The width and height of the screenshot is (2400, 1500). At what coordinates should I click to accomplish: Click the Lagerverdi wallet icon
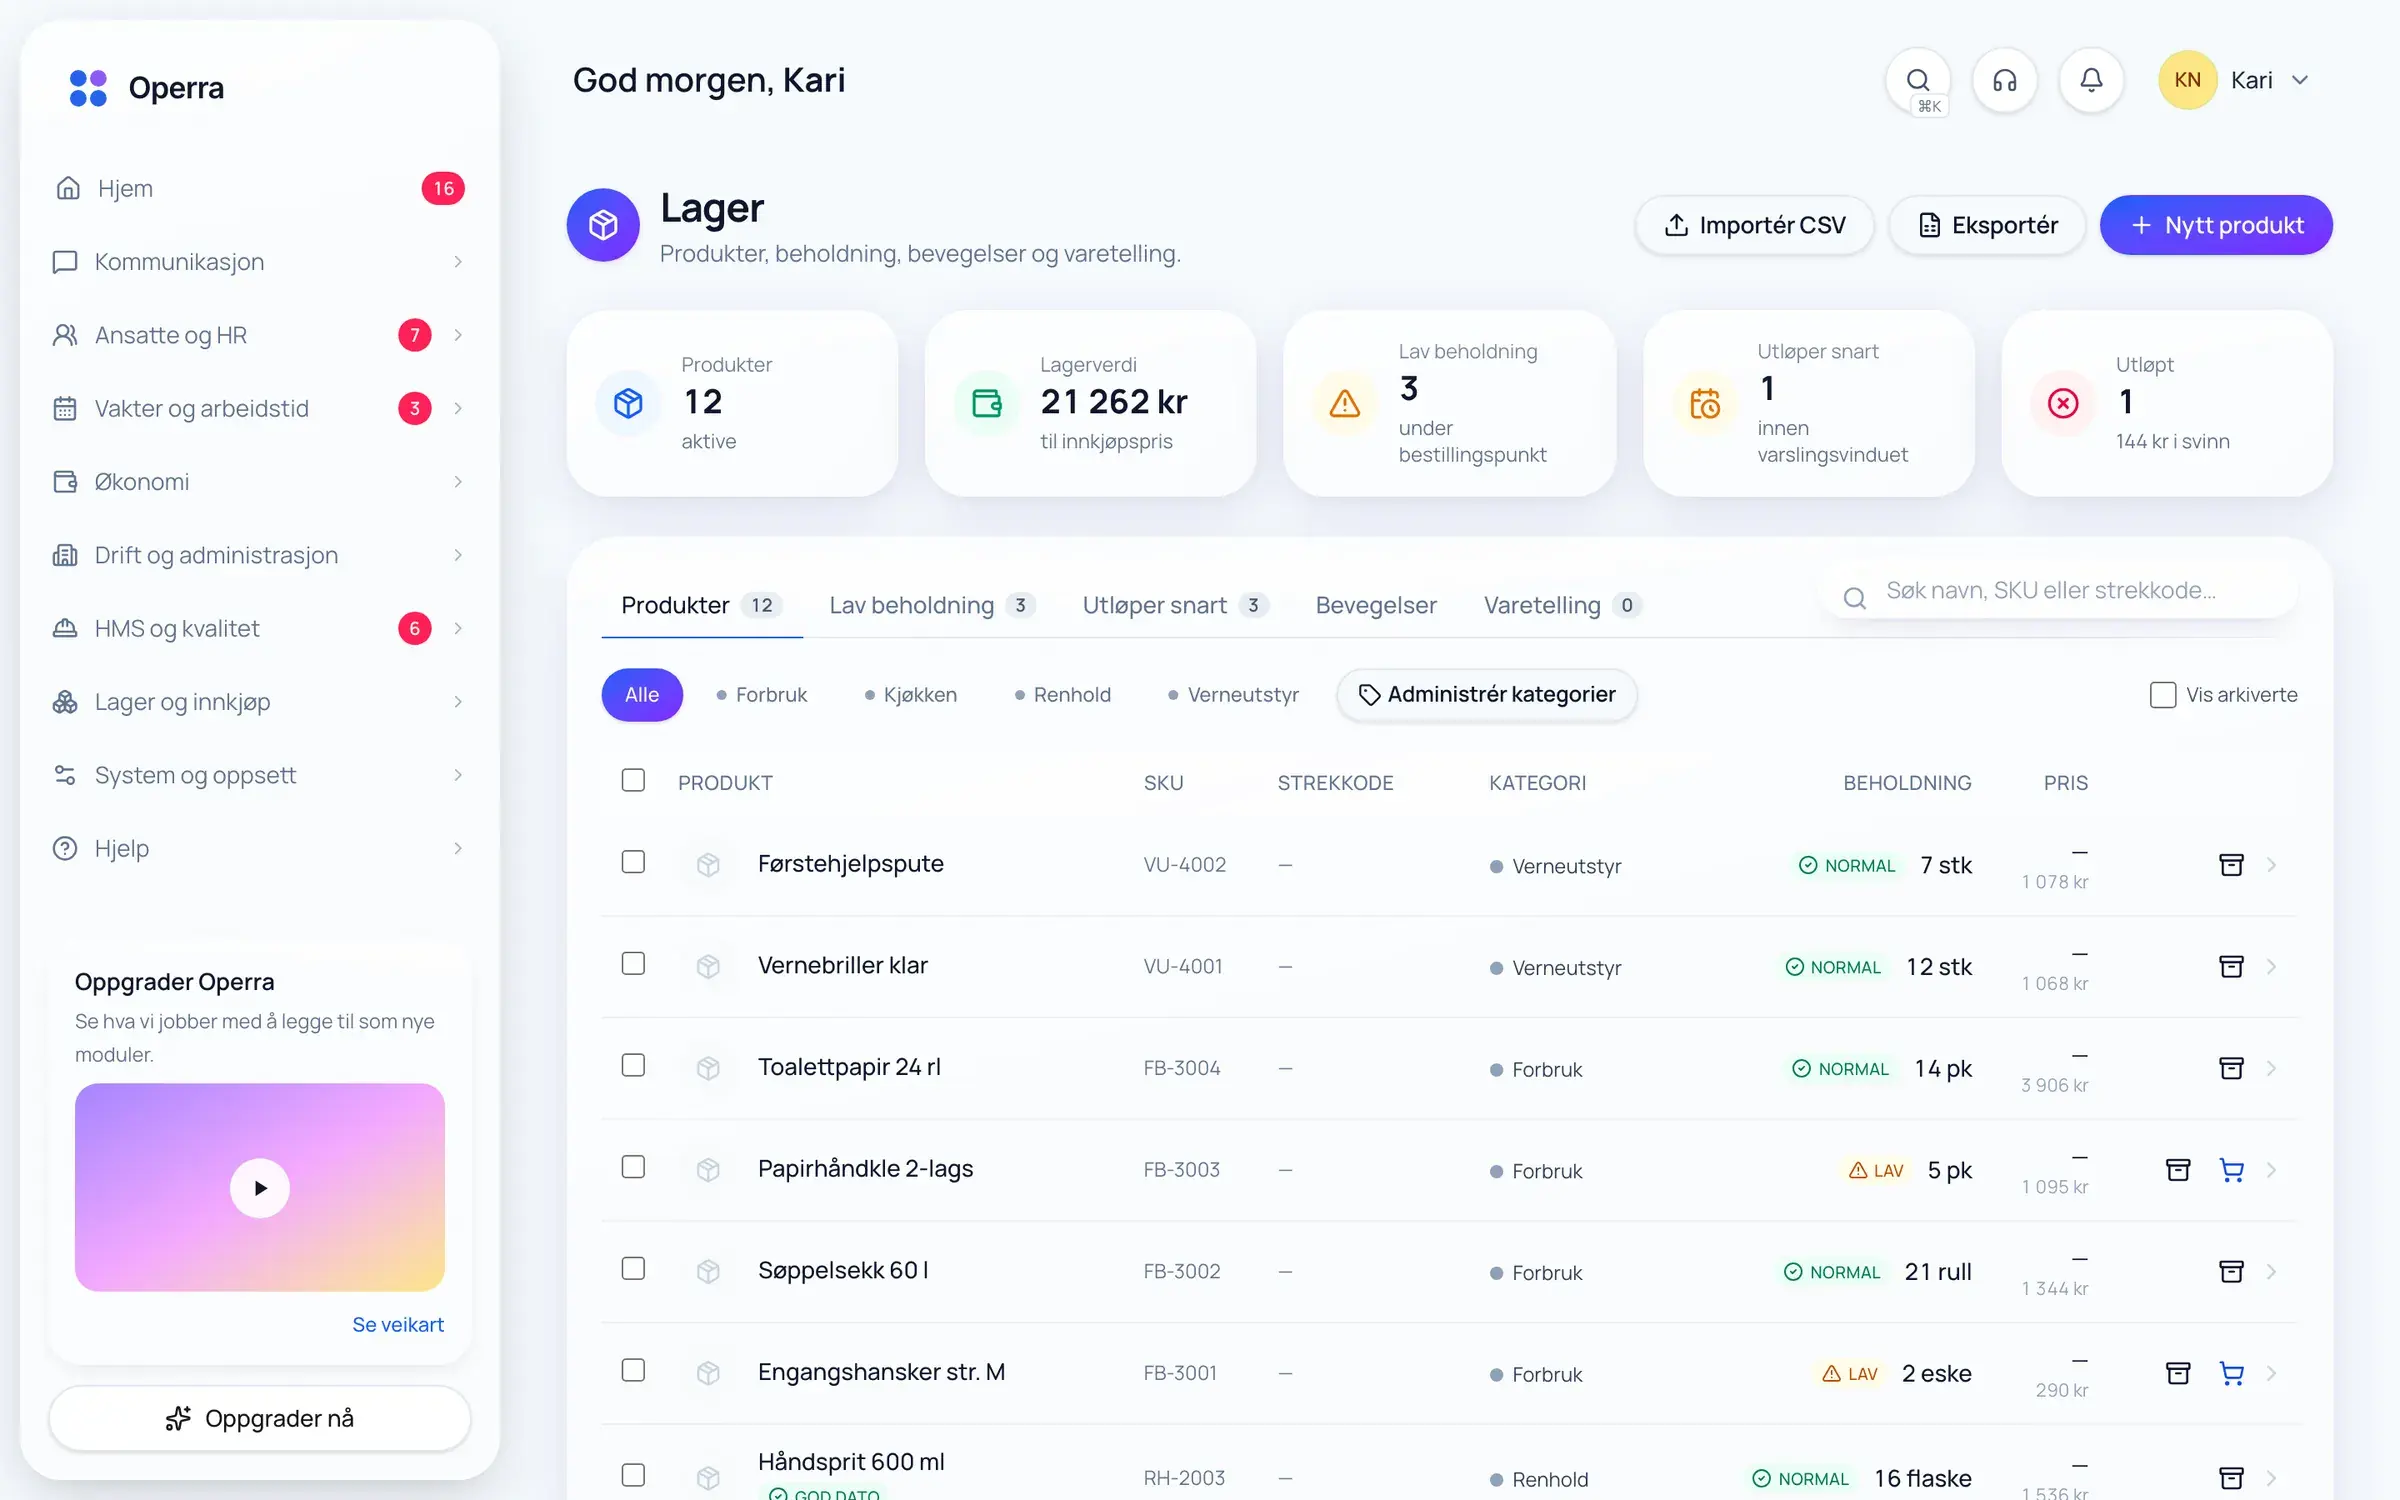coord(986,403)
